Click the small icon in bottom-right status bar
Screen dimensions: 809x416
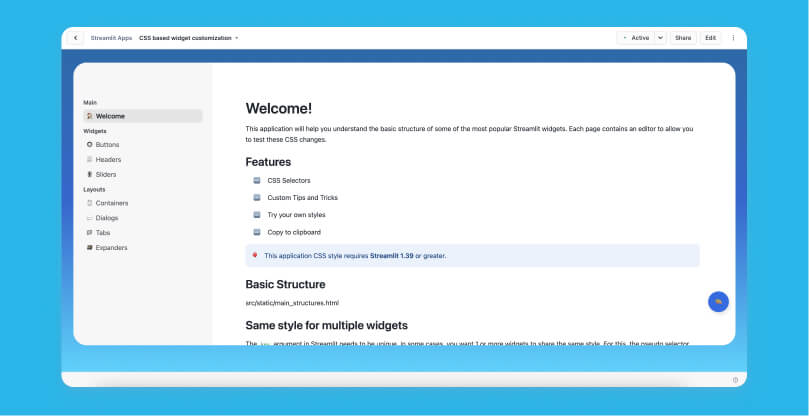(735, 380)
